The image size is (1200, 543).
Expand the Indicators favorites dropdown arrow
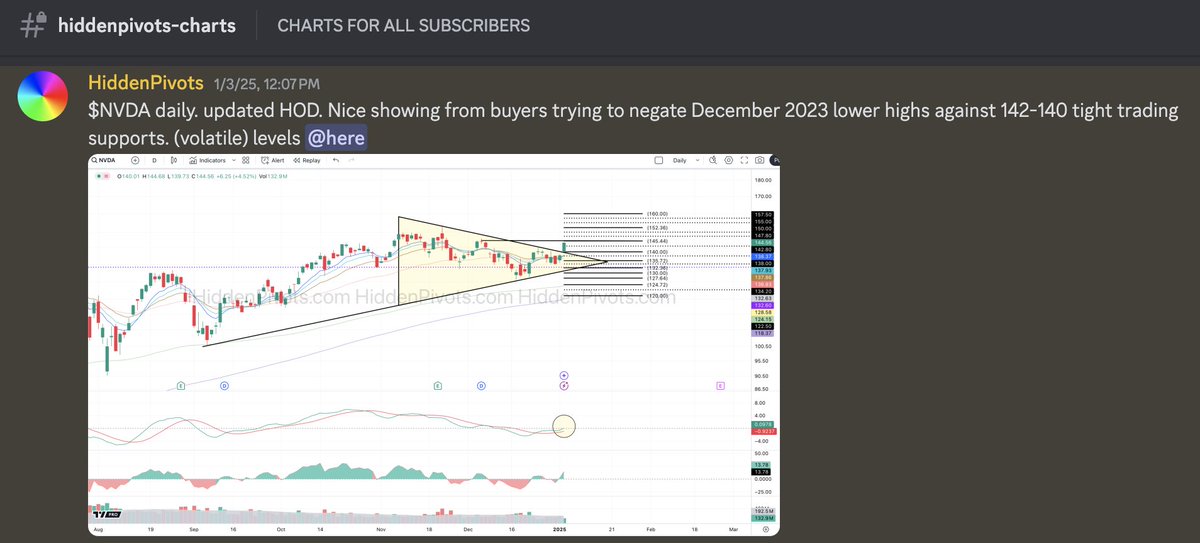point(234,160)
